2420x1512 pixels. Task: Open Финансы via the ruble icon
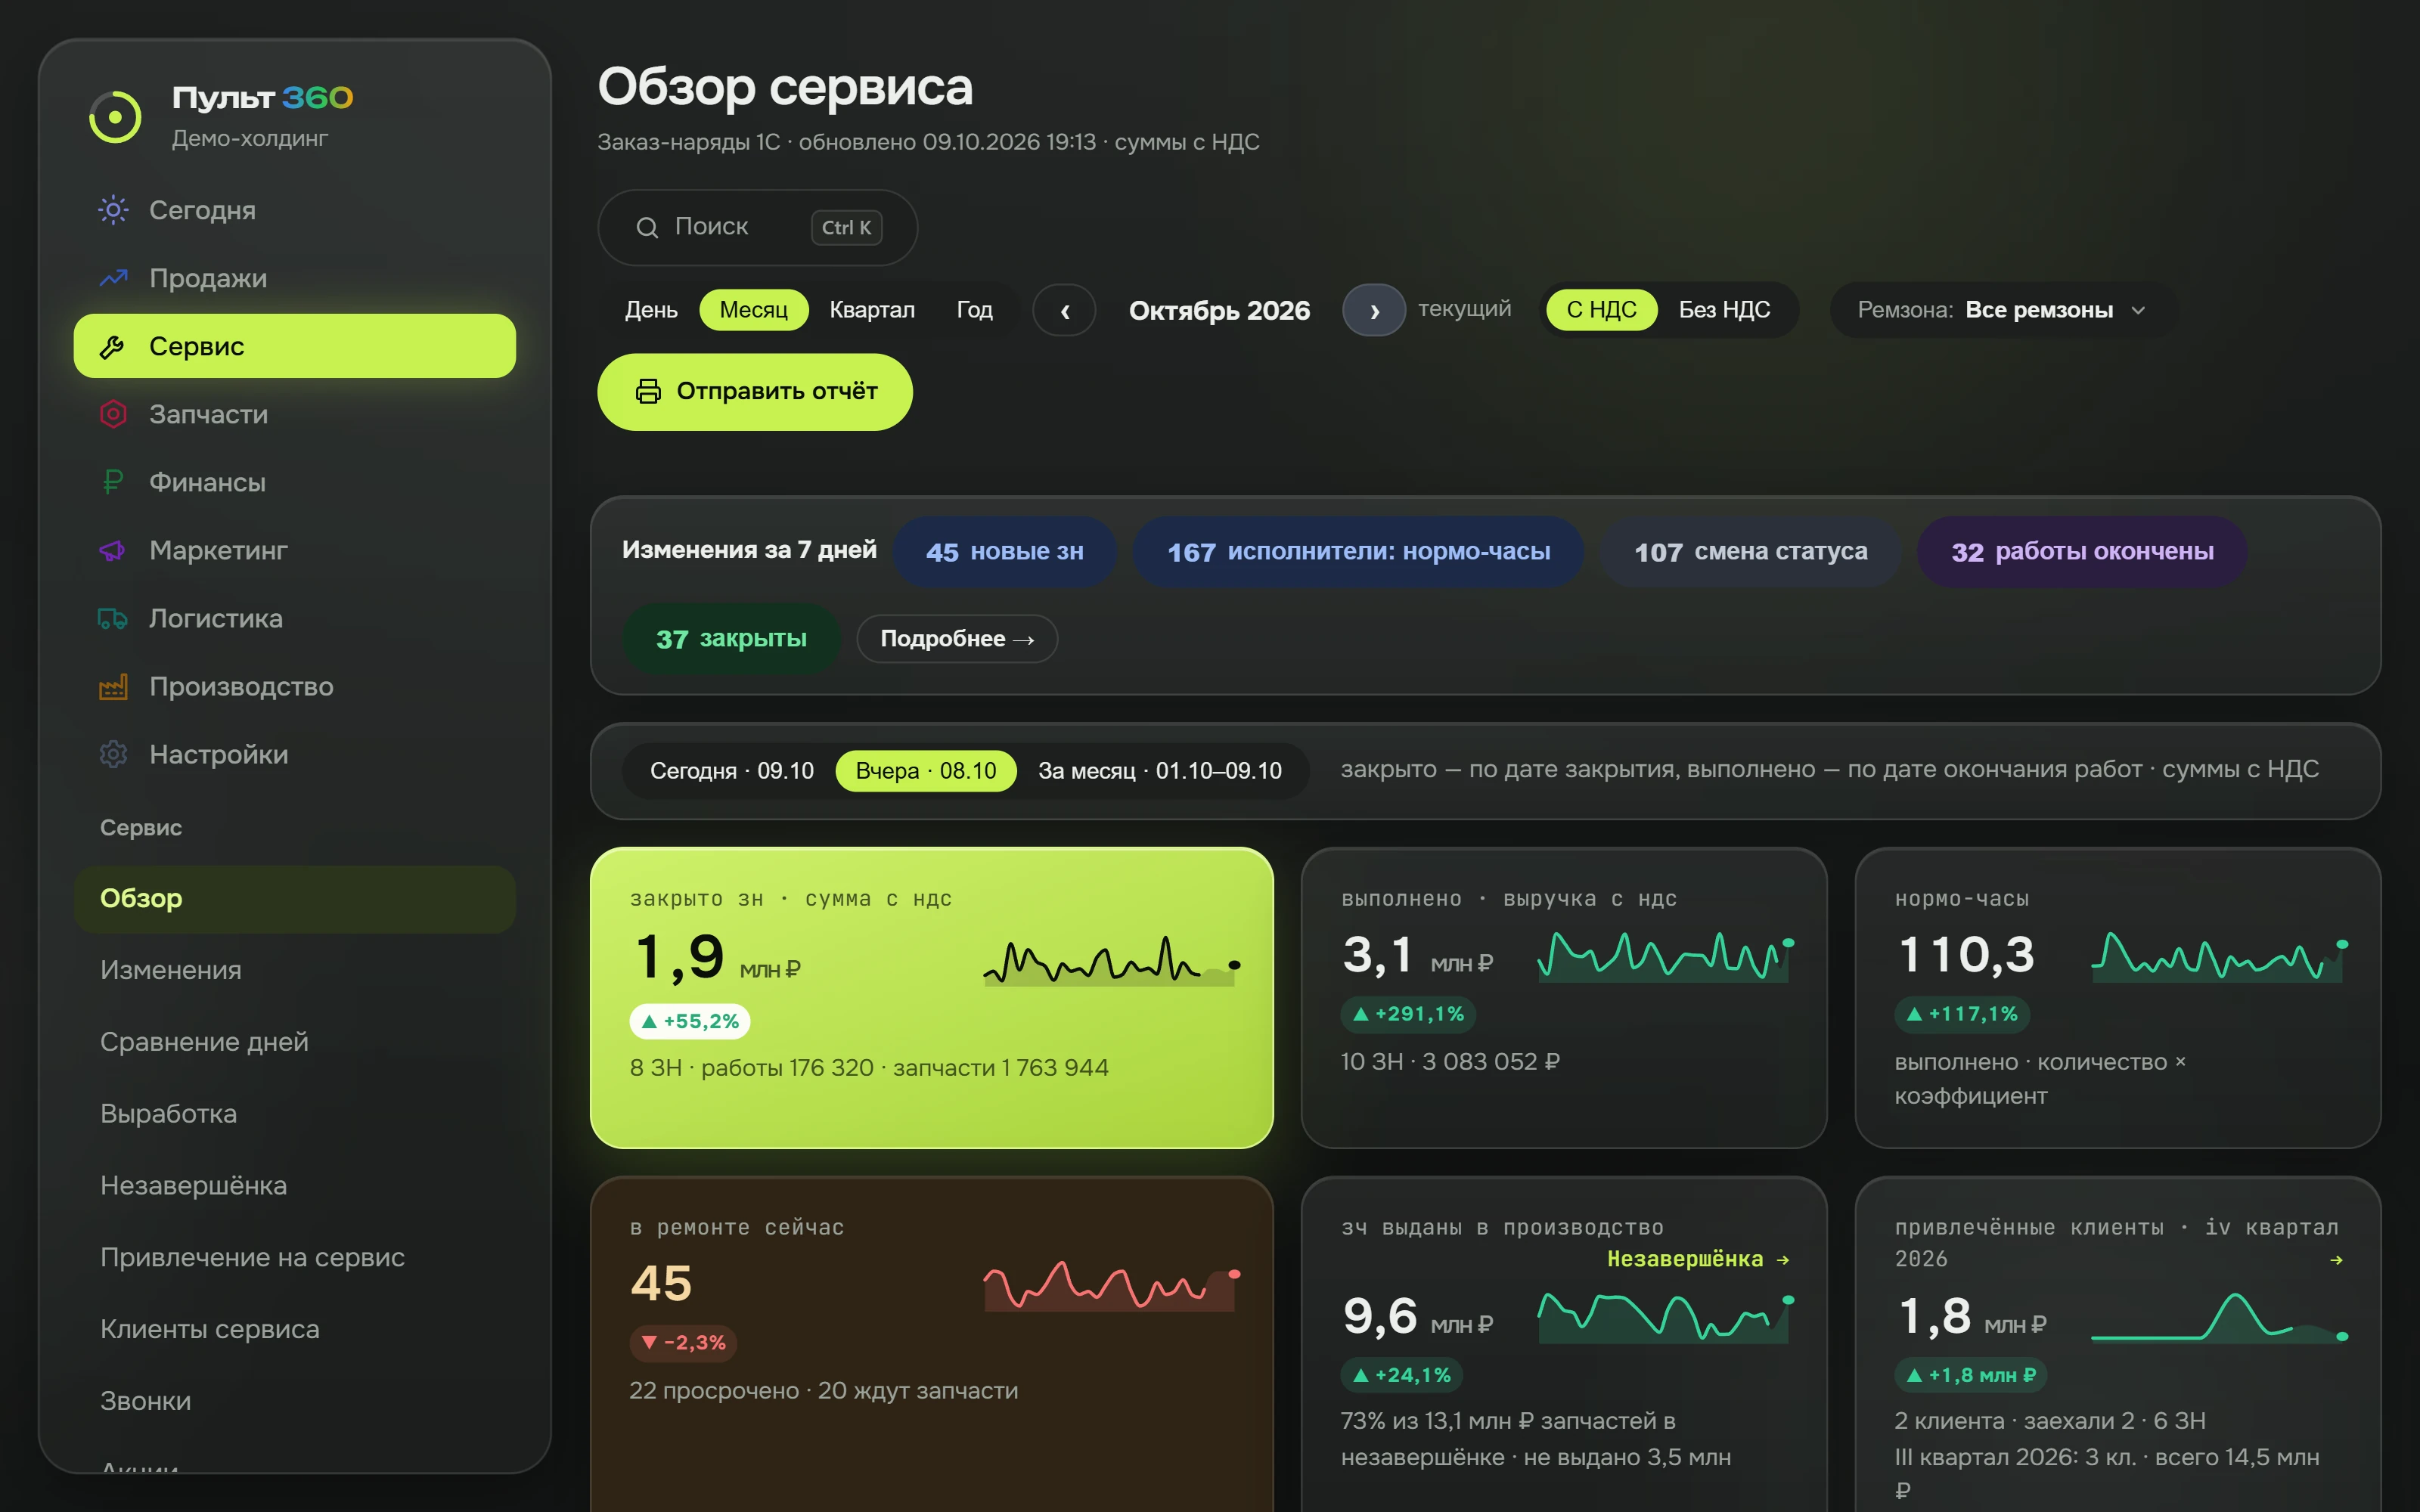tap(113, 482)
